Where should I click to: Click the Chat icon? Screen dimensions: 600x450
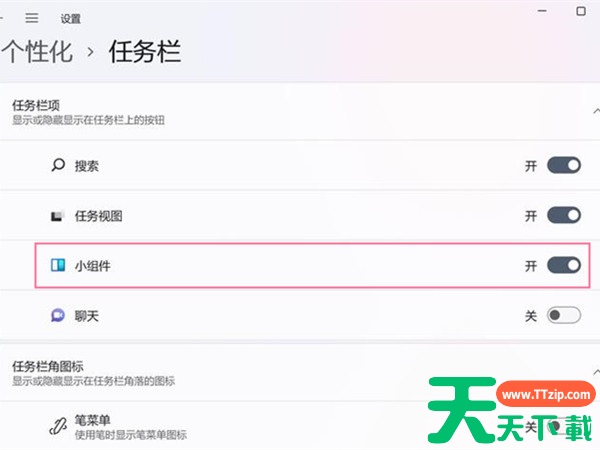58,315
